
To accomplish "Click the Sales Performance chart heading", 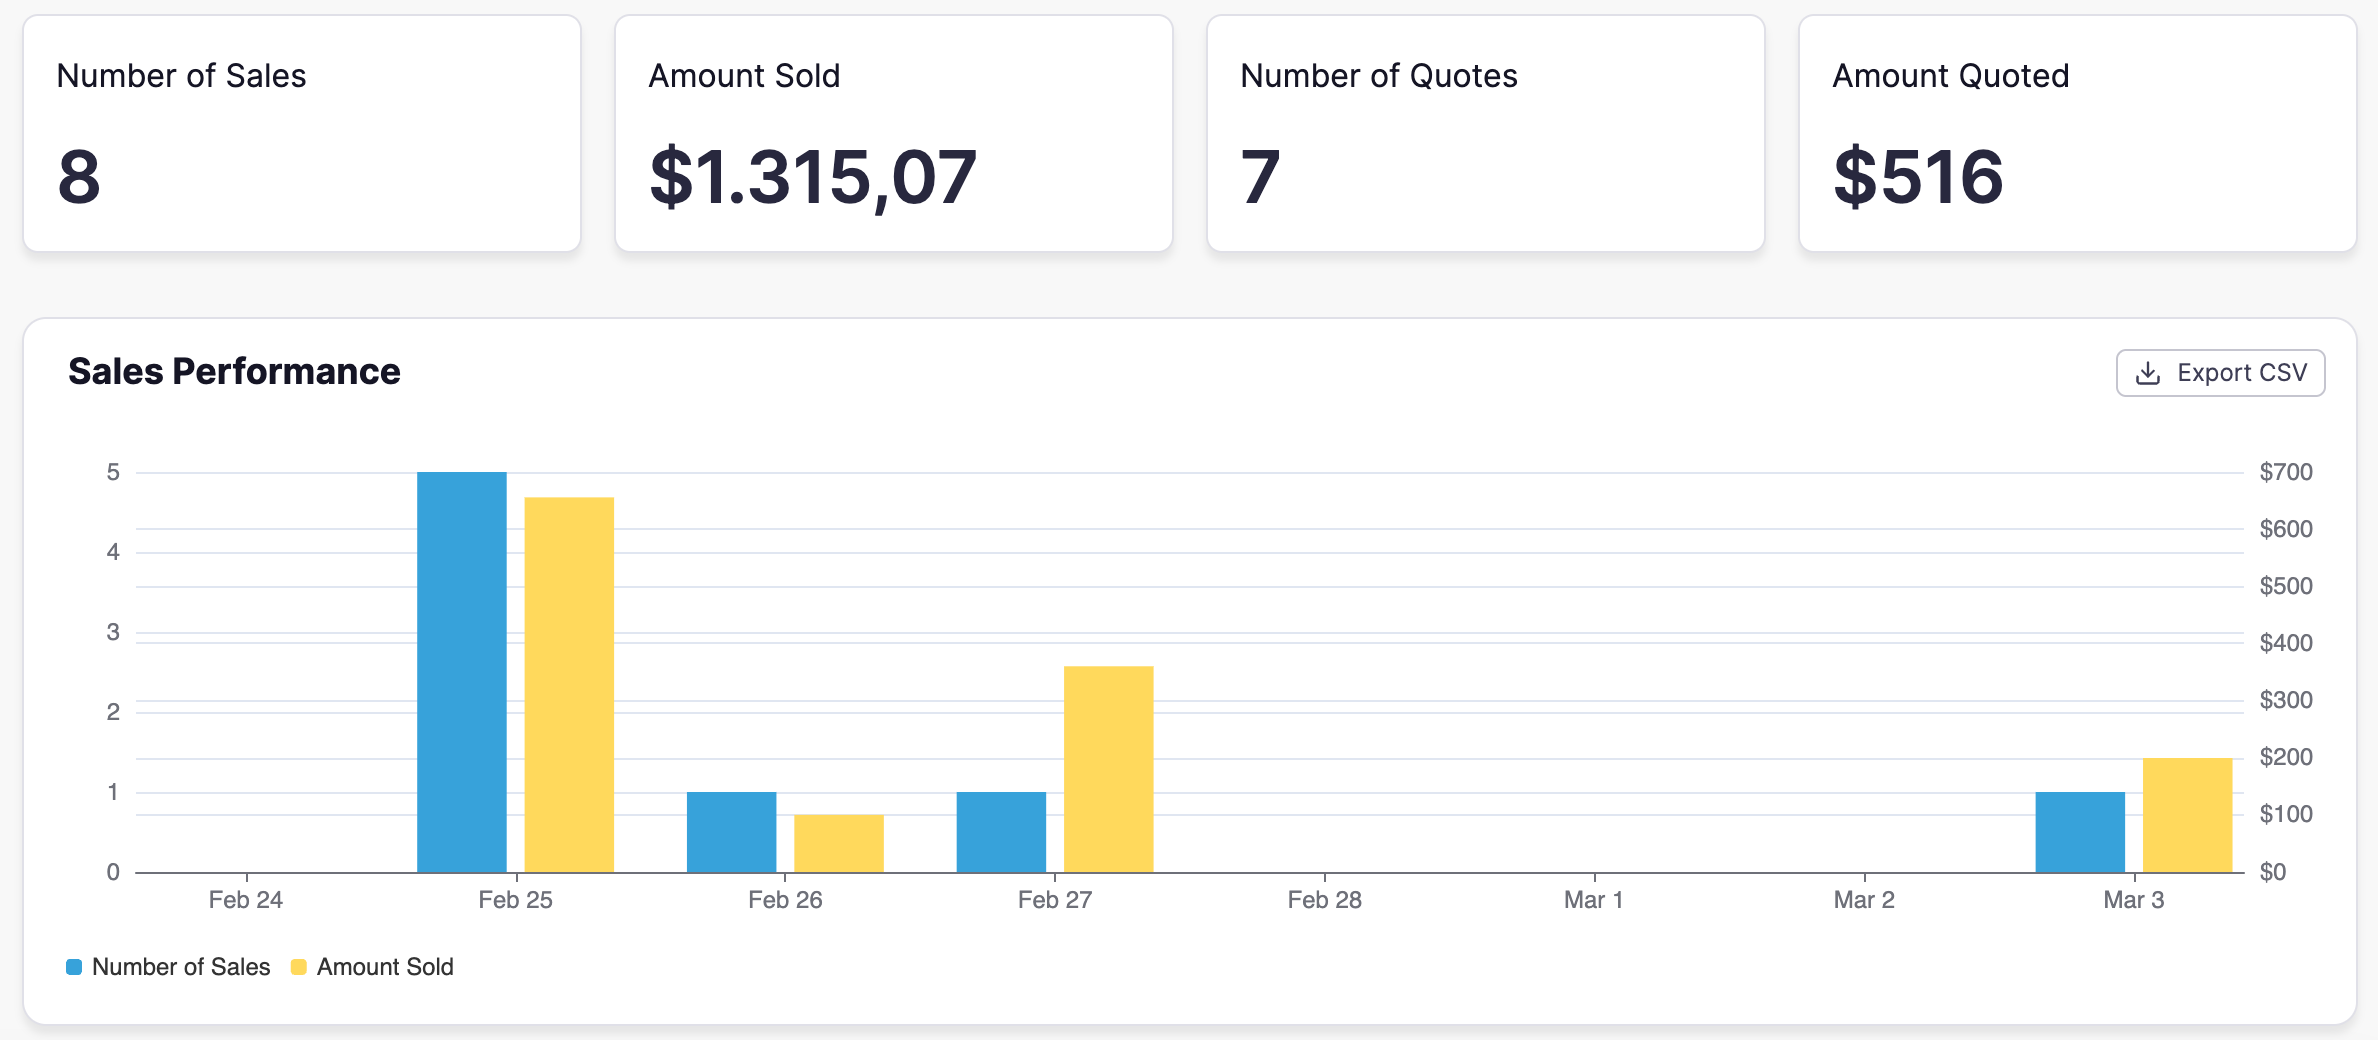I will coord(234,371).
